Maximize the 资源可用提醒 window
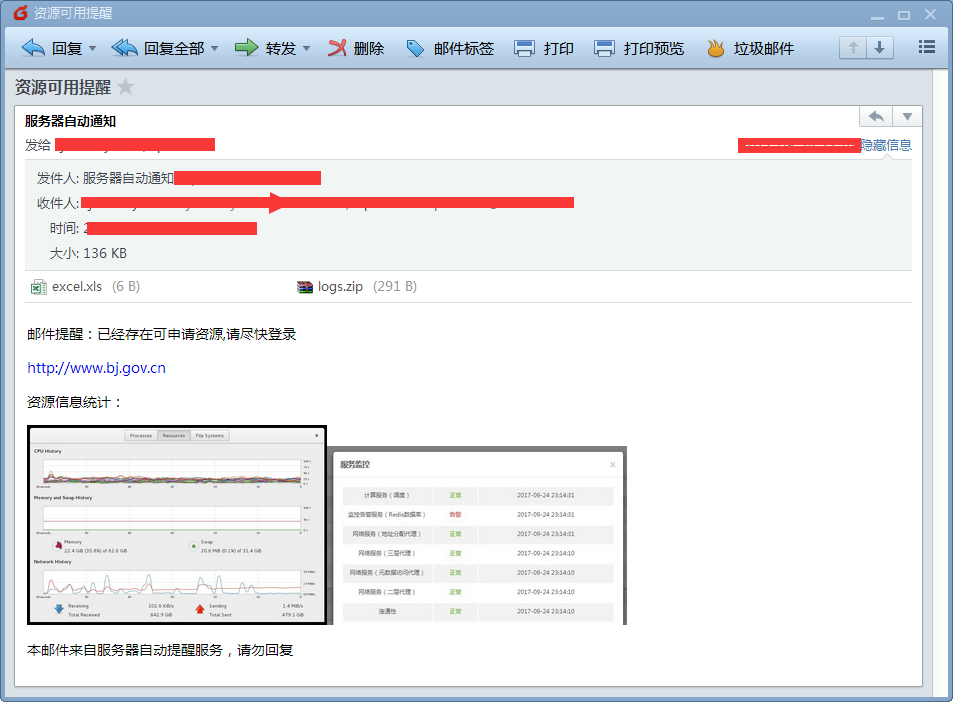The width and height of the screenshot is (953, 702). click(904, 15)
